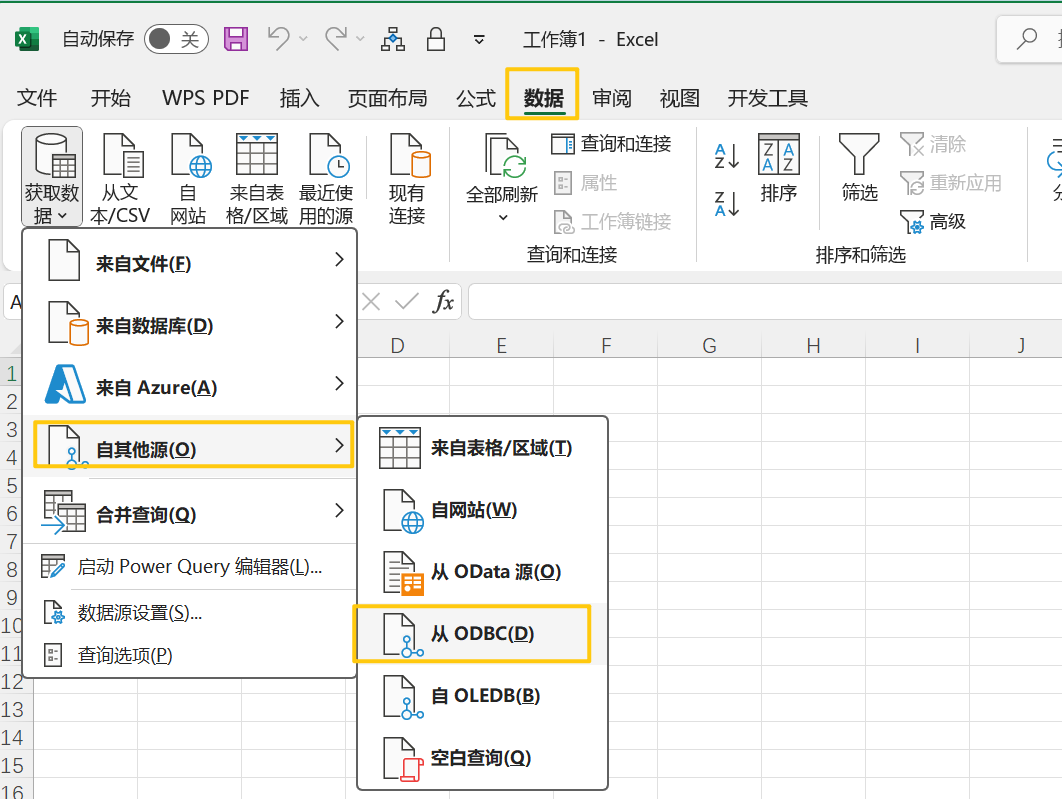1062x799 pixels.
Task: Click 来自表格/区域 ribbon icon
Action: click(x=257, y=179)
